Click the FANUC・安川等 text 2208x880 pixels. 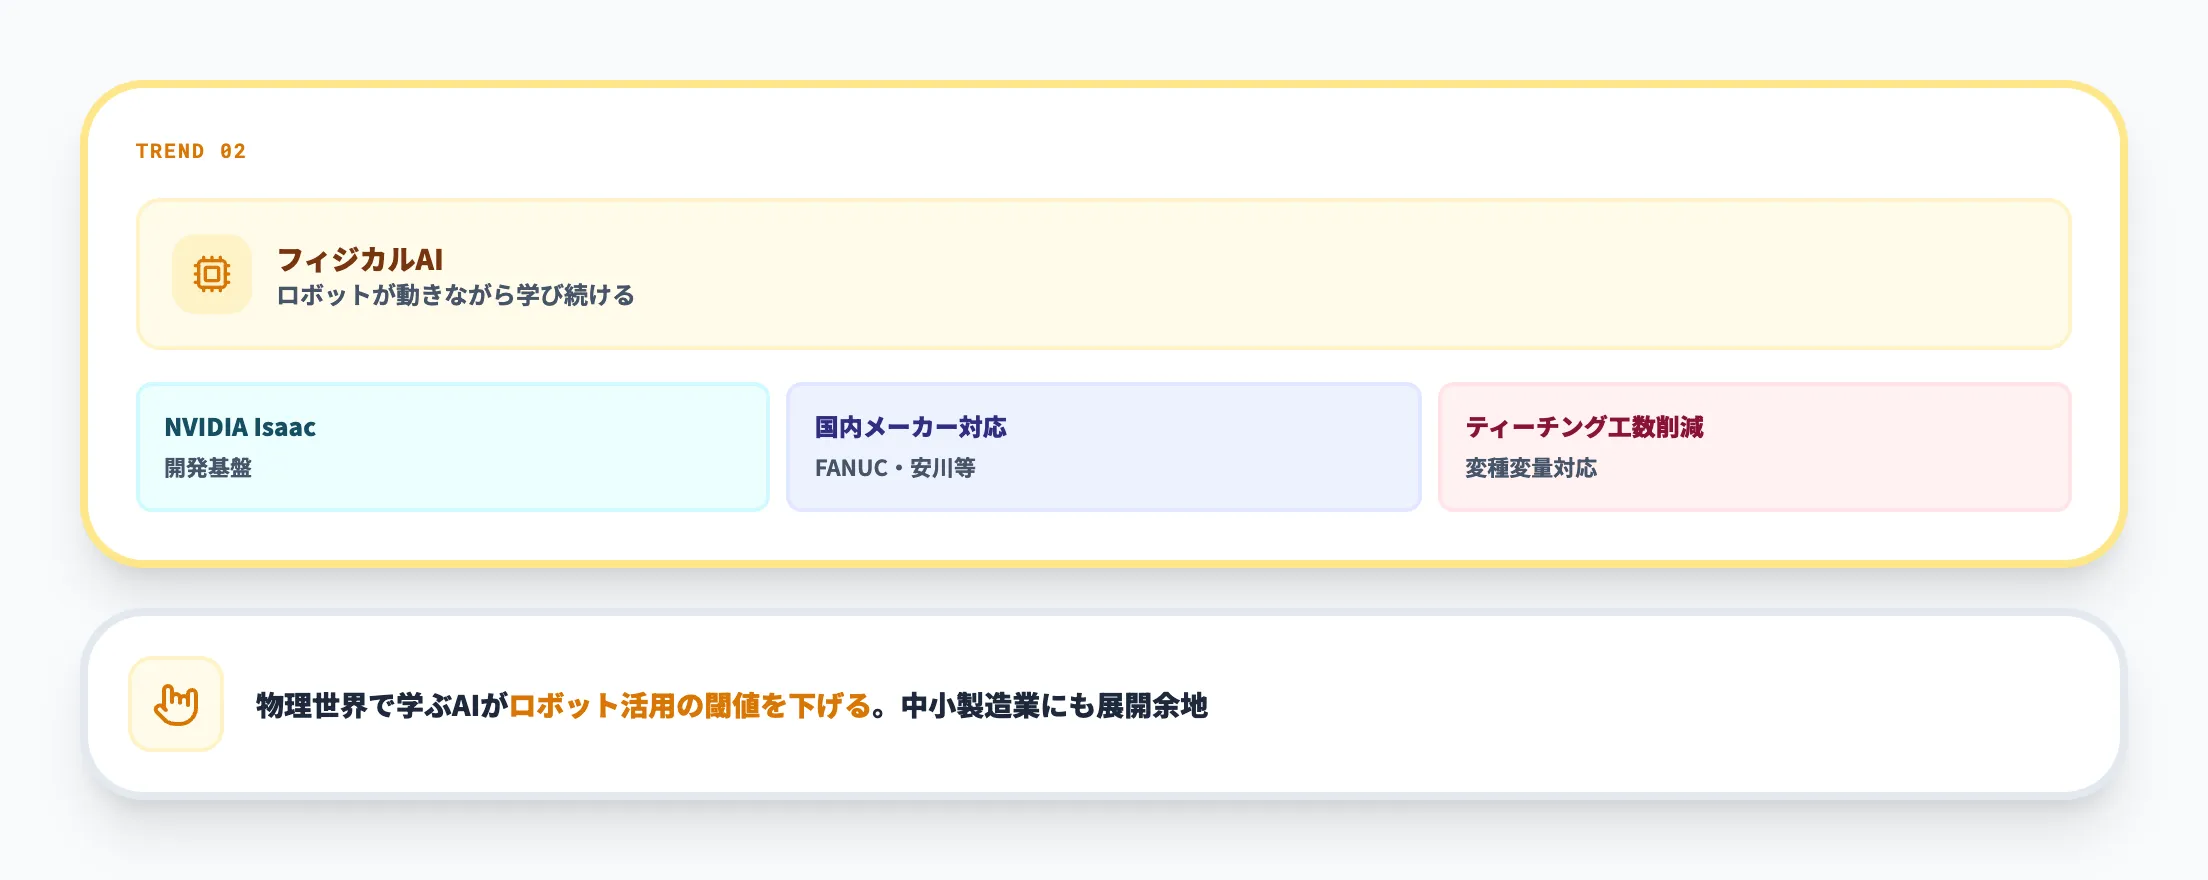click(x=895, y=468)
